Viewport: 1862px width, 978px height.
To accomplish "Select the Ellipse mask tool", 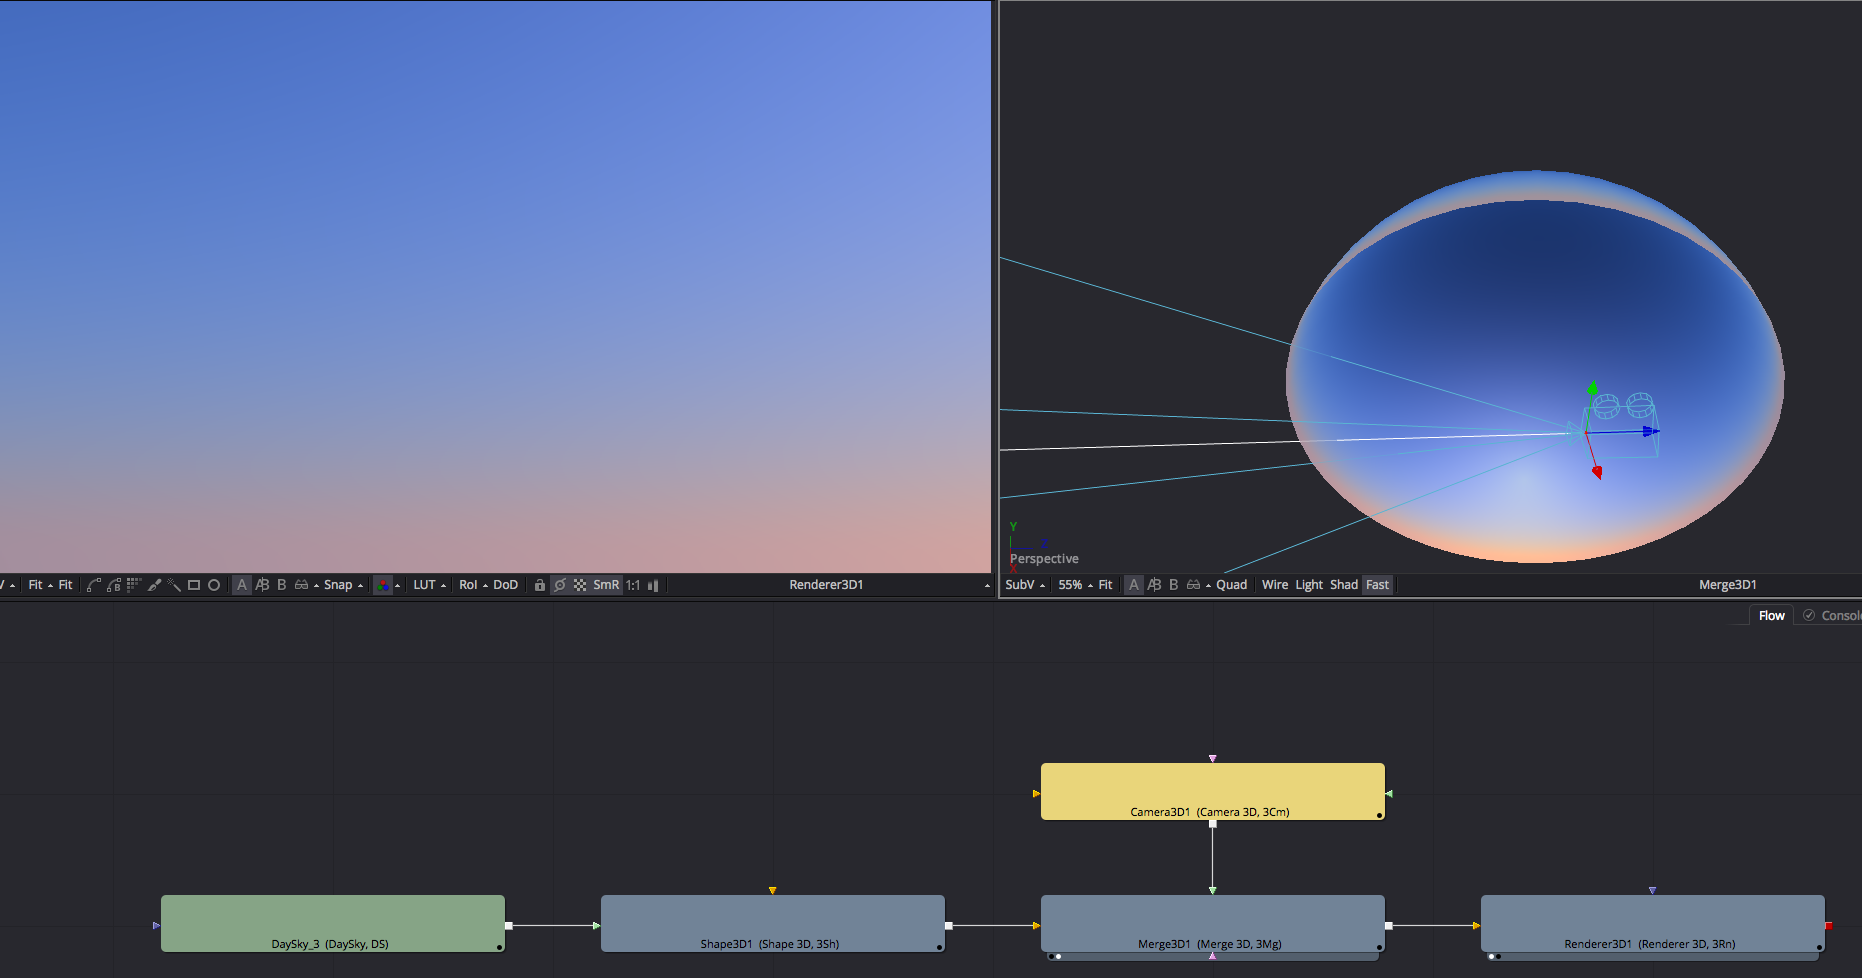I will [214, 585].
